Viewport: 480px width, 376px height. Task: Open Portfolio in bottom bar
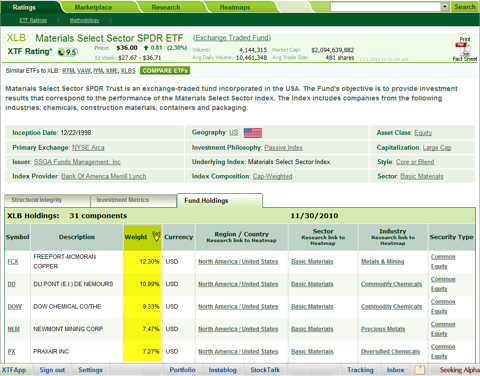(182, 370)
